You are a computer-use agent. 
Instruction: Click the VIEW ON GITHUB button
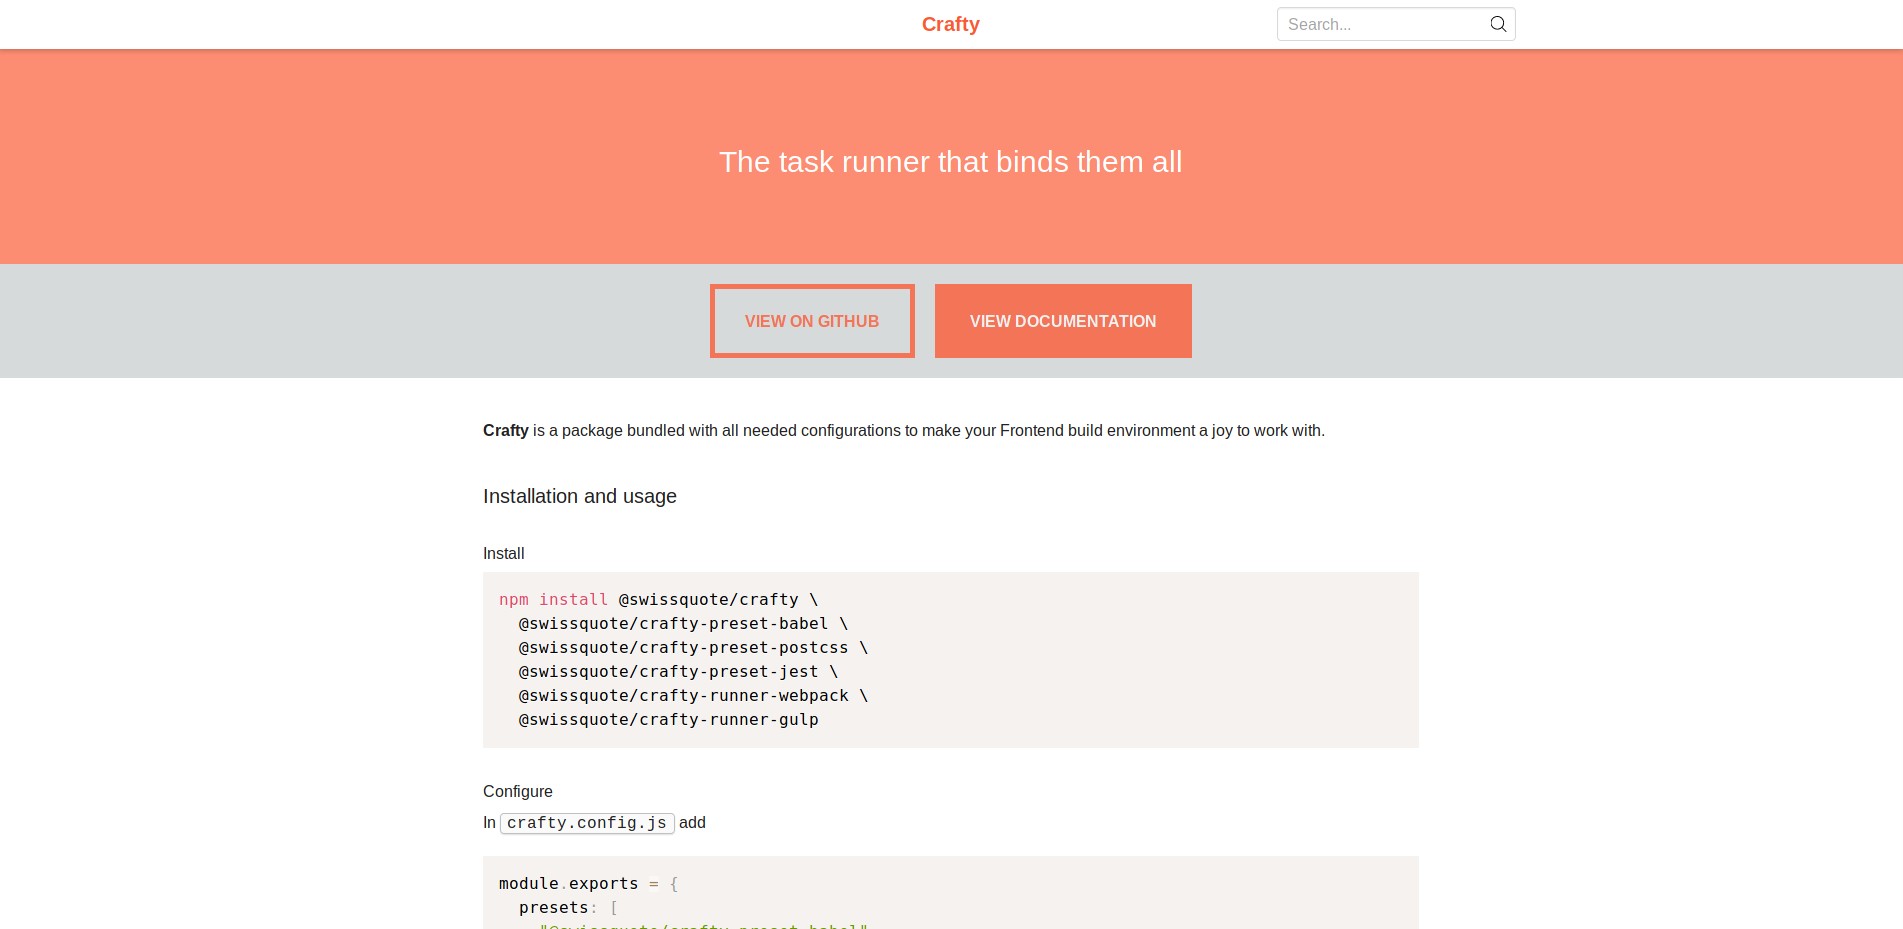tap(812, 321)
